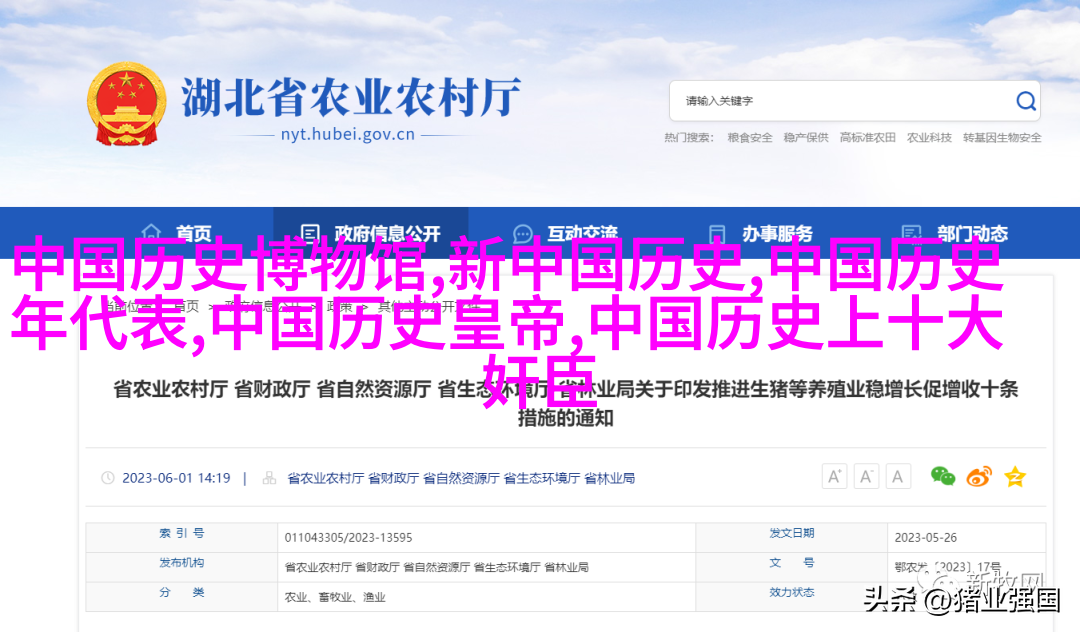Click the national emblem logo

pyautogui.click(x=126, y=105)
